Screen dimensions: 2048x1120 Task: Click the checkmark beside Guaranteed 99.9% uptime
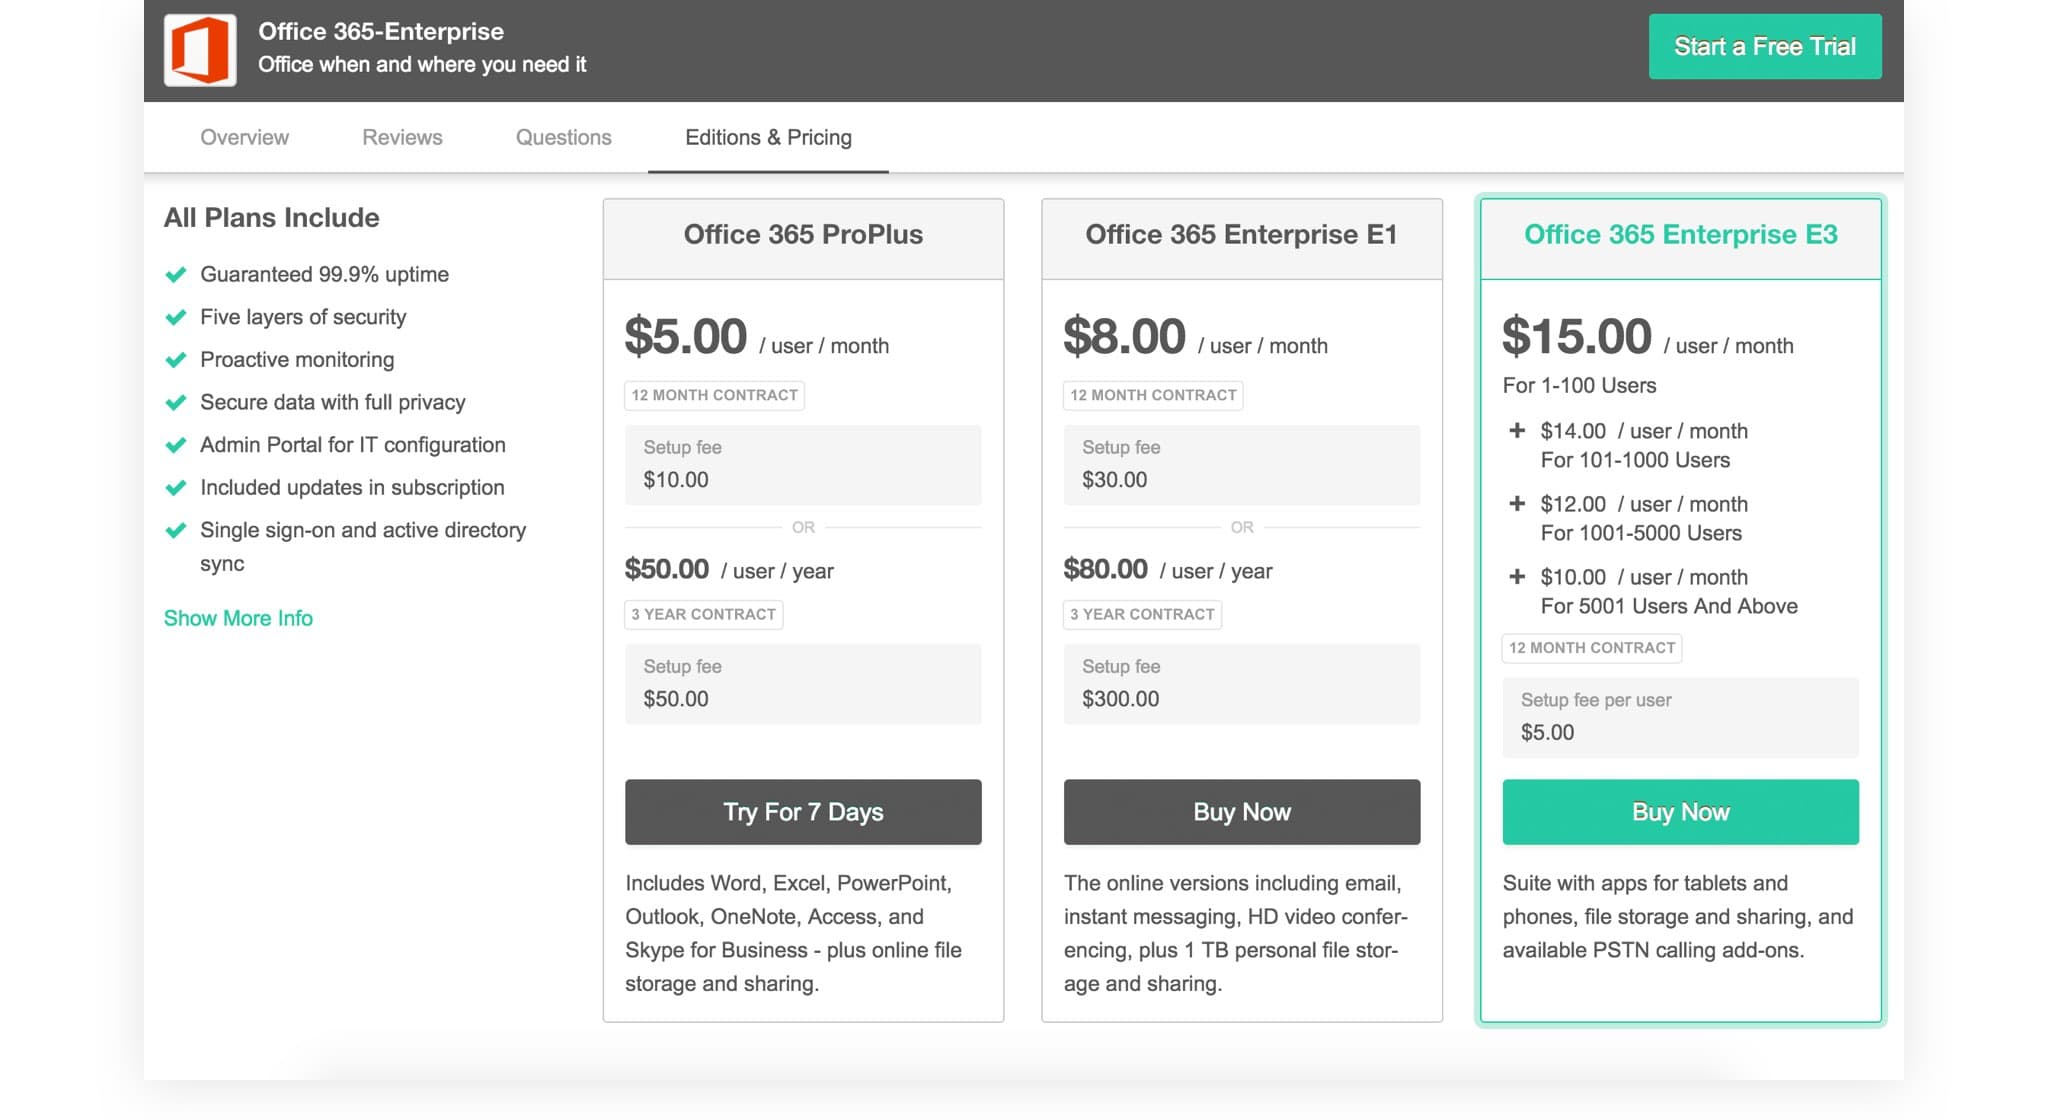(x=177, y=274)
